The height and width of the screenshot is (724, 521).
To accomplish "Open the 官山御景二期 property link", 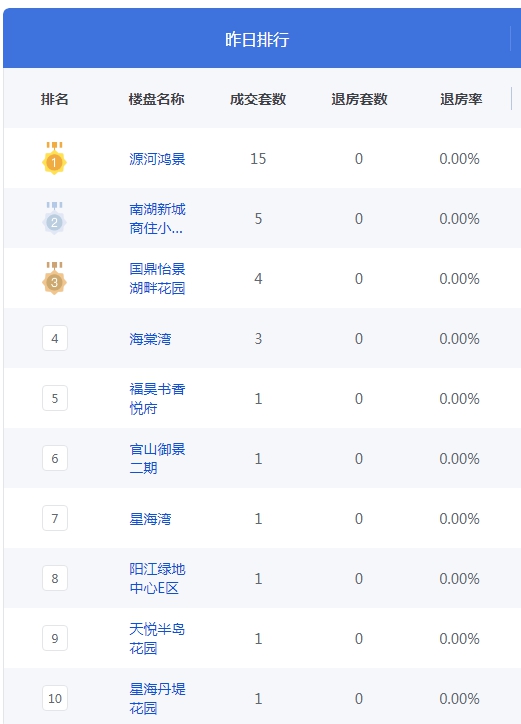I will tap(157, 459).
